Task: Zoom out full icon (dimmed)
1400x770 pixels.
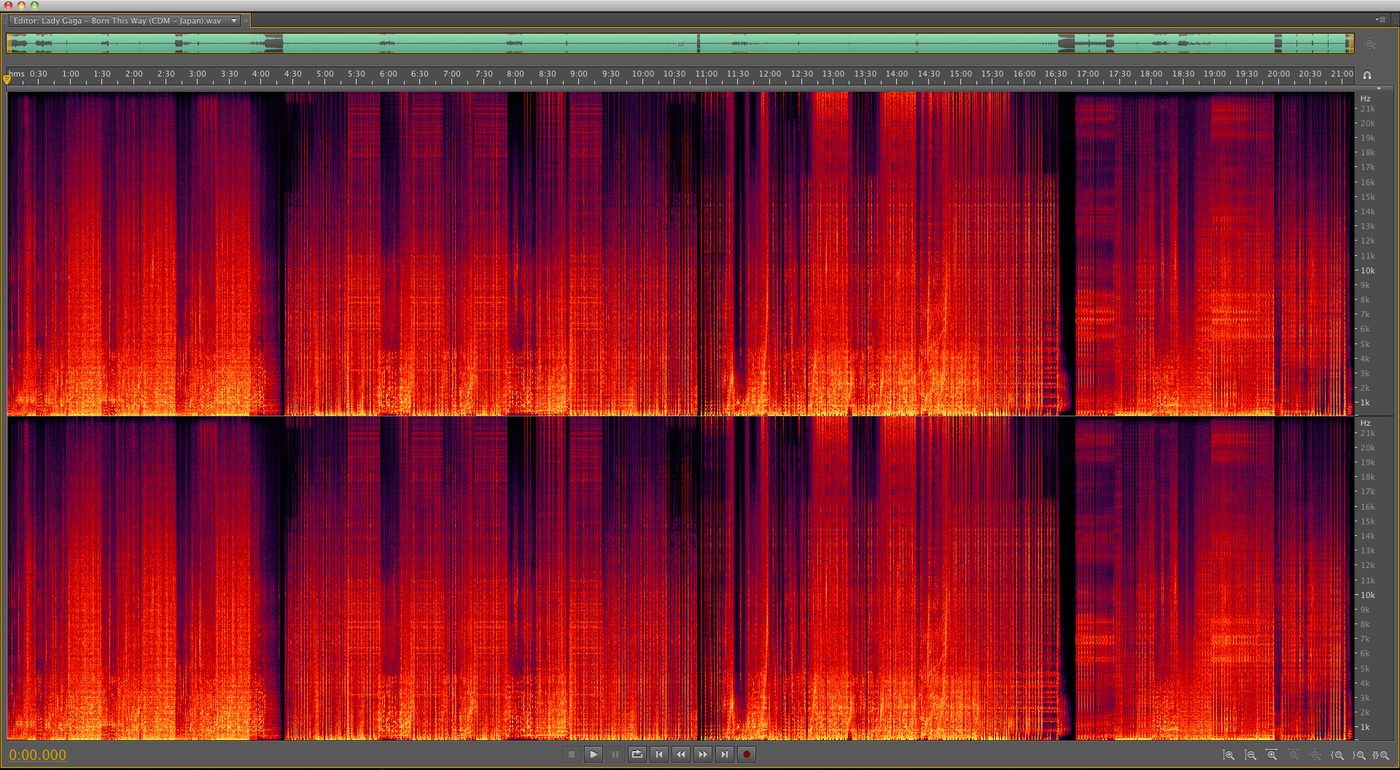Action: coord(1315,755)
